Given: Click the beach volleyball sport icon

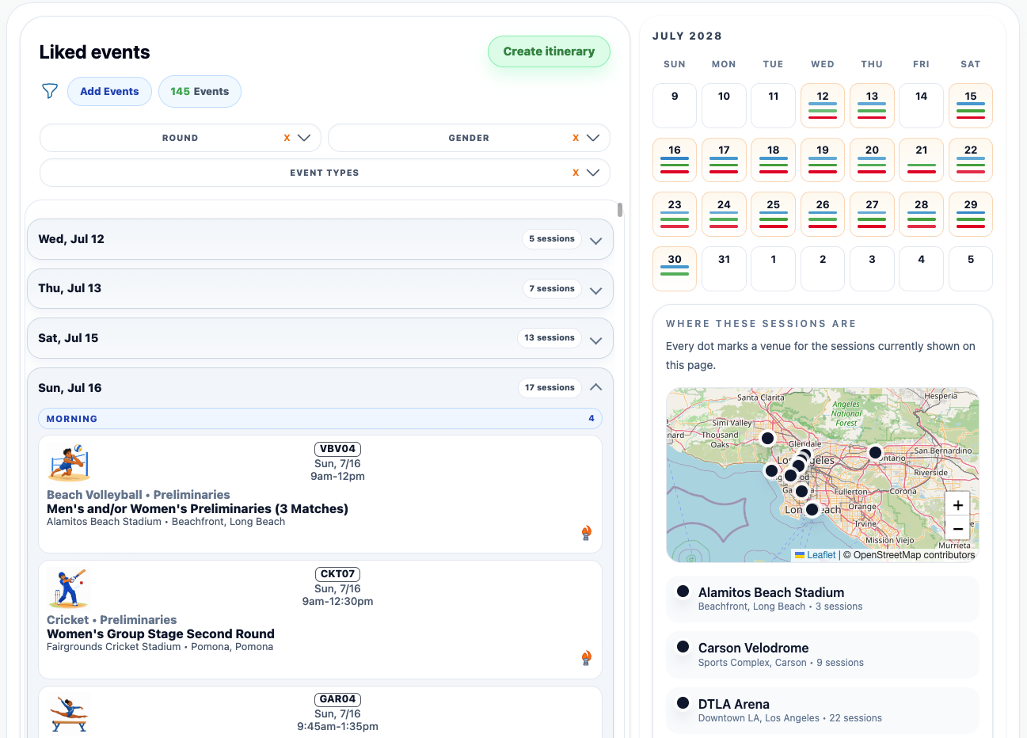Looking at the screenshot, I should pyautogui.click(x=69, y=462).
